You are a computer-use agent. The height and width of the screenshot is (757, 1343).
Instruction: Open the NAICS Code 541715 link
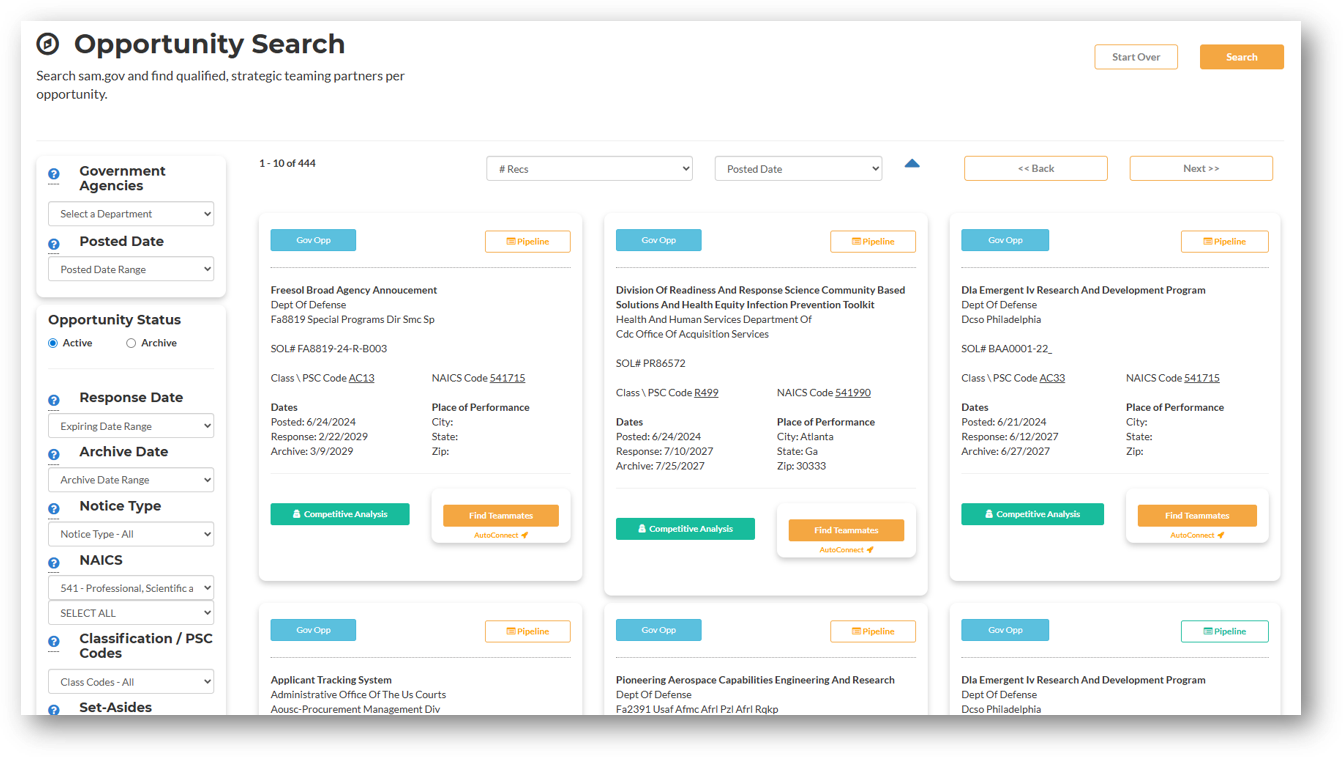point(505,377)
